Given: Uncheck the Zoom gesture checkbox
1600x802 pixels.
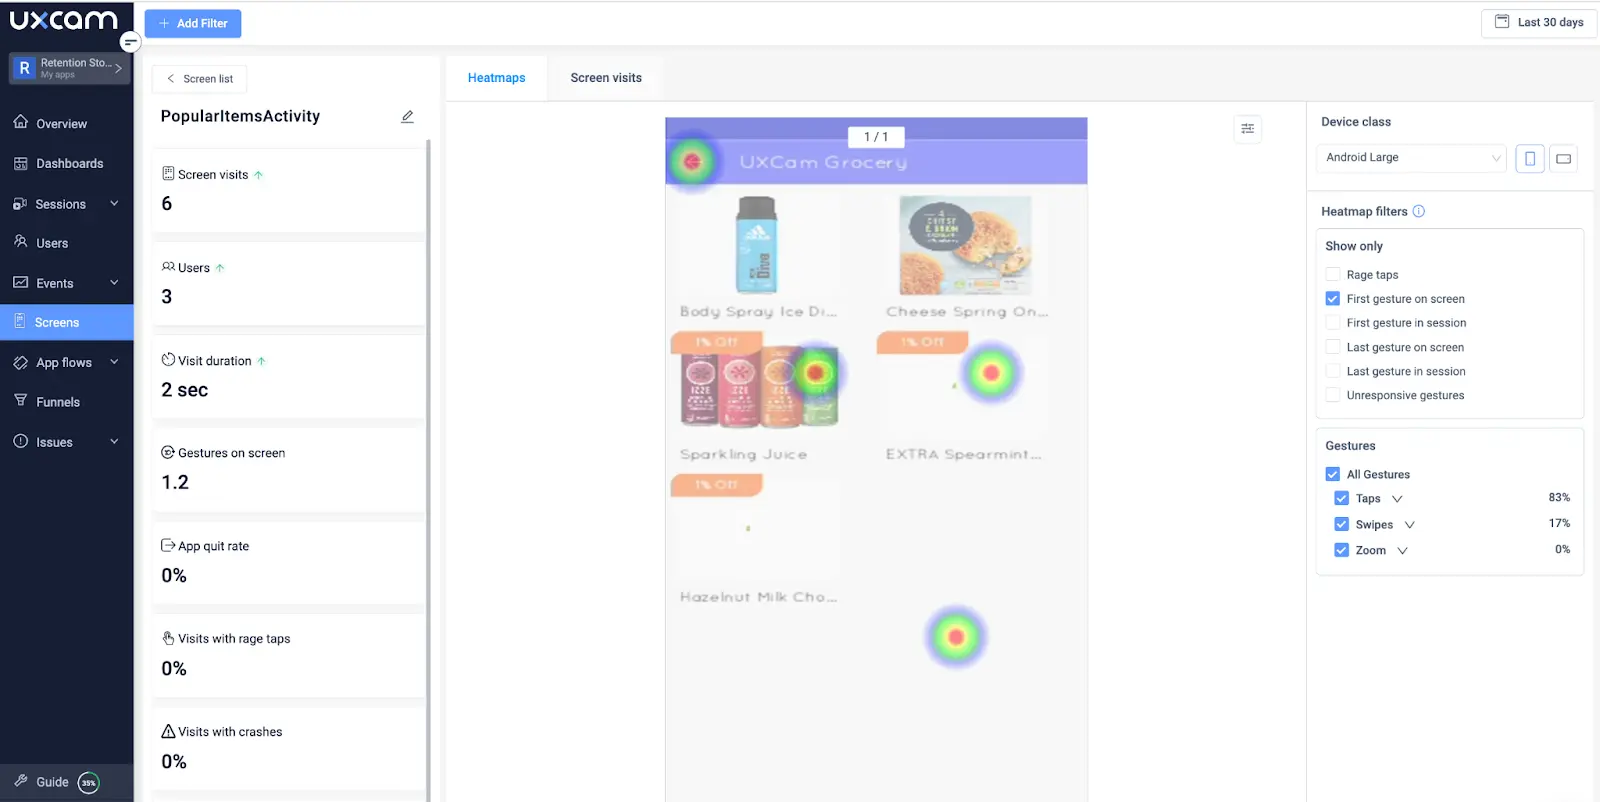Looking at the screenshot, I should pyautogui.click(x=1342, y=550).
